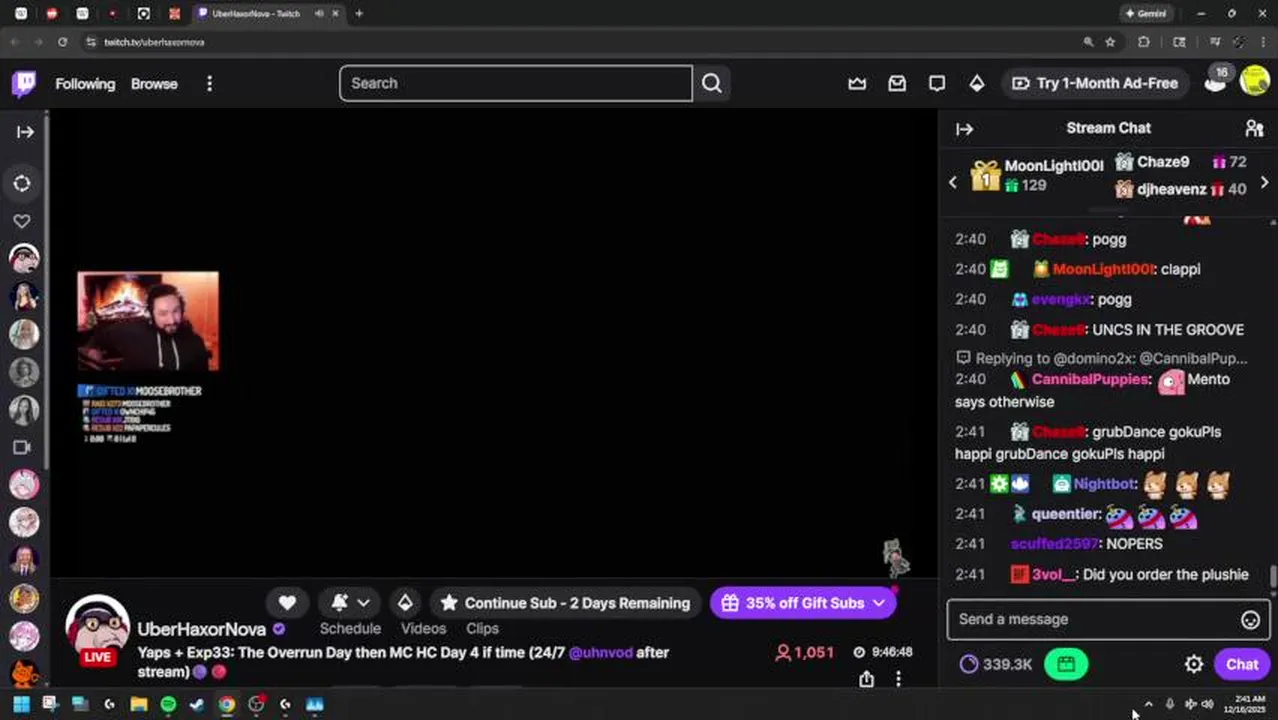Open Spotify from the taskbar
The width and height of the screenshot is (1278, 720).
click(x=168, y=704)
